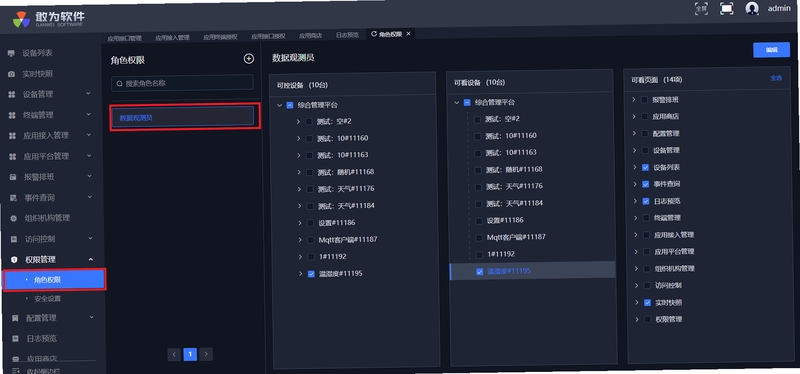The image size is (800, 374).
Task: Expand the 温湿度#11195 node under 可控设备
Action: point(301,273)
